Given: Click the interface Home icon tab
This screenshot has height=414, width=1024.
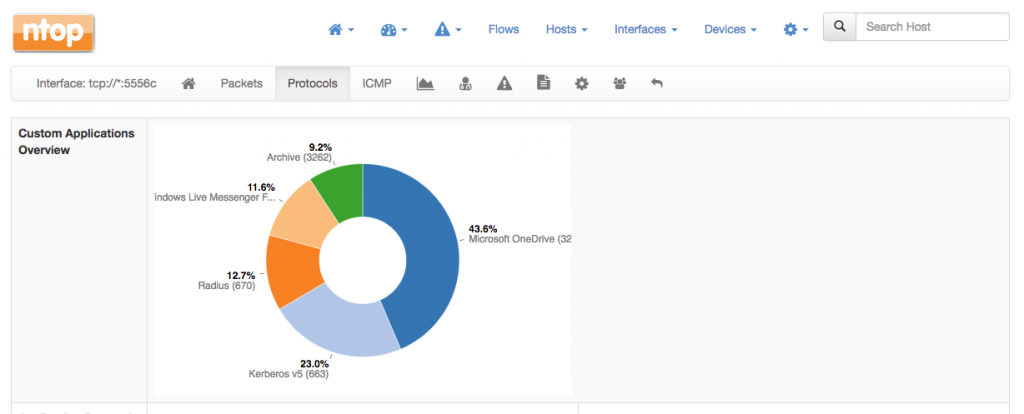Looking at the screenshot, I should coord(189,84).
